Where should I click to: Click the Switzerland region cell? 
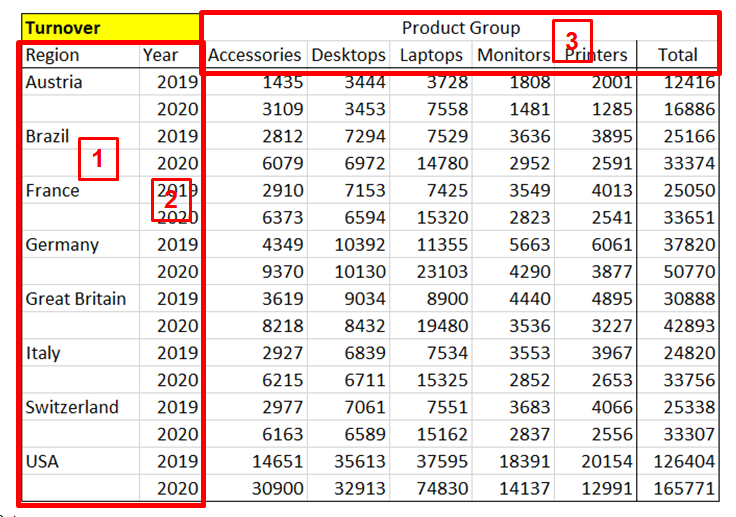tap(72, 407)
